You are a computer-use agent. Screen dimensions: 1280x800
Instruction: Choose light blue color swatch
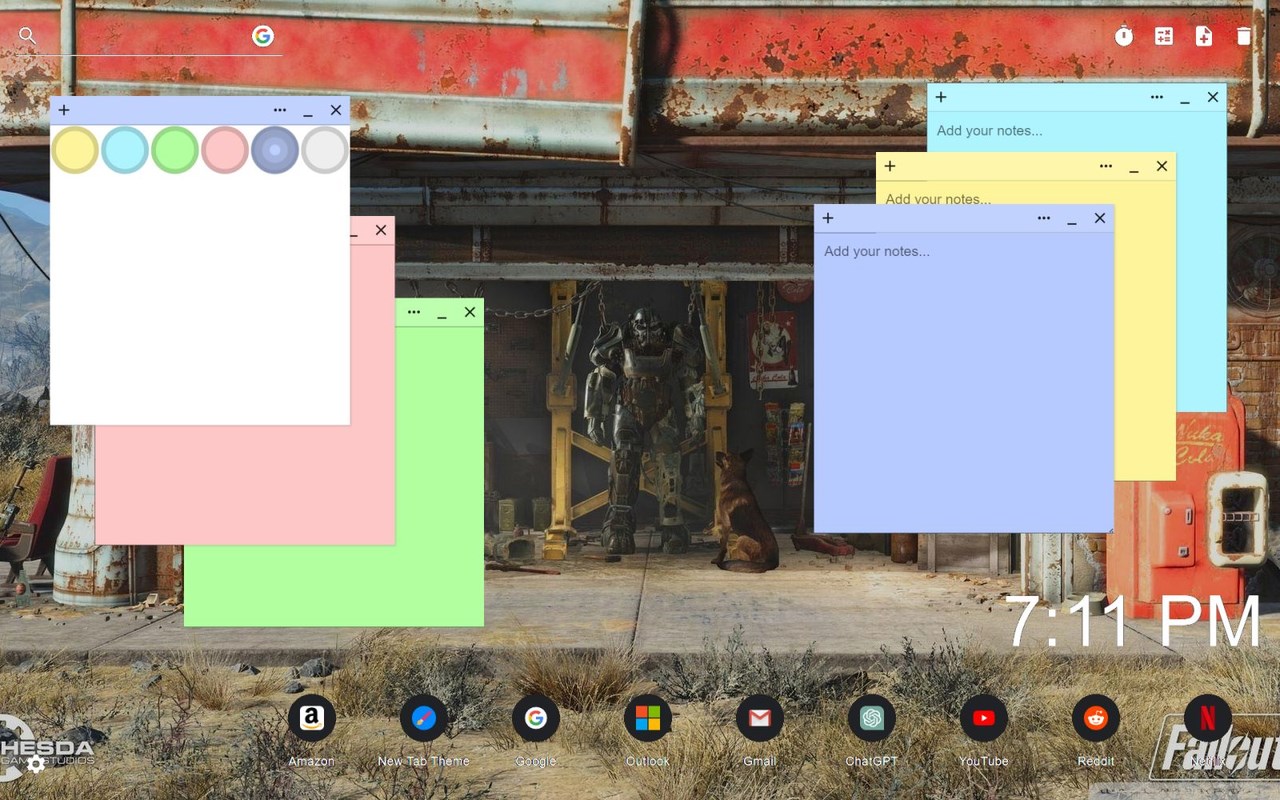(x=125, y=150)
